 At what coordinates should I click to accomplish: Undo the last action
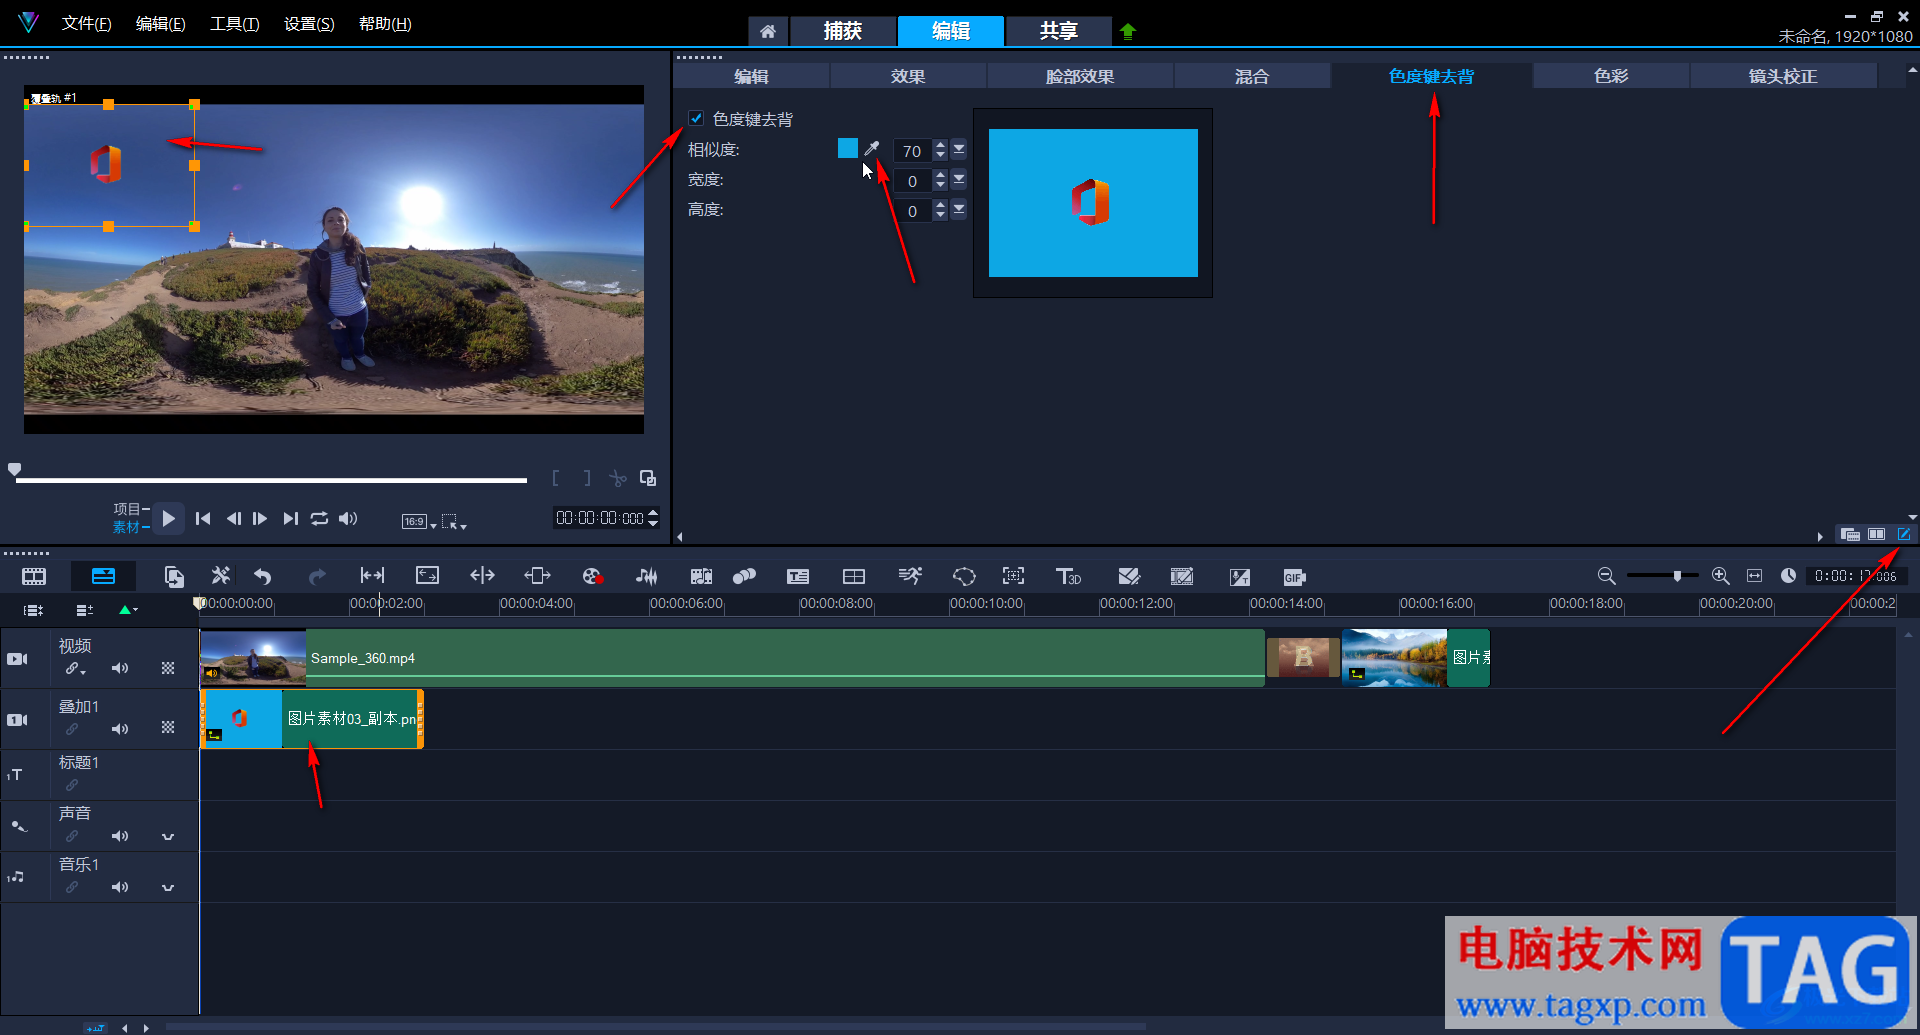(263, 576)
